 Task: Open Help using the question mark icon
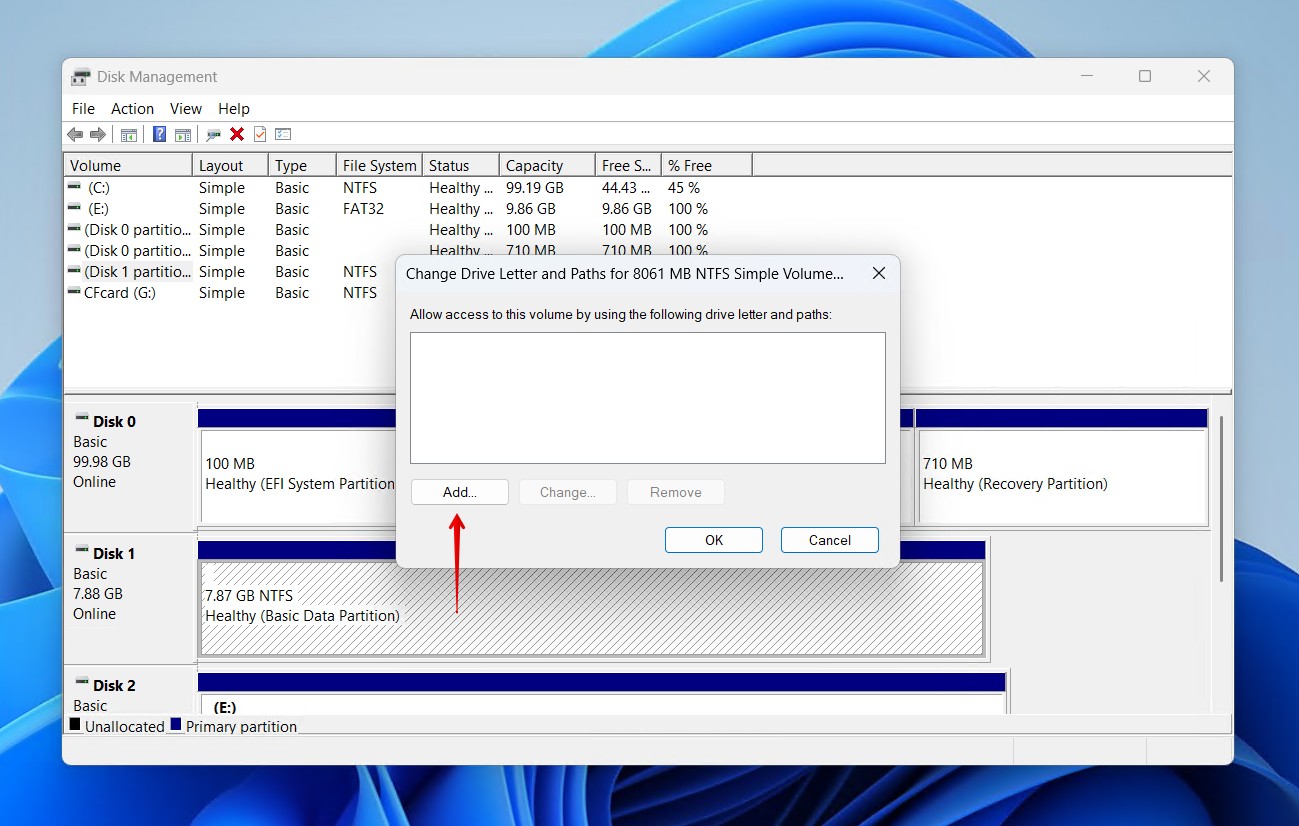tap(158, 134)
